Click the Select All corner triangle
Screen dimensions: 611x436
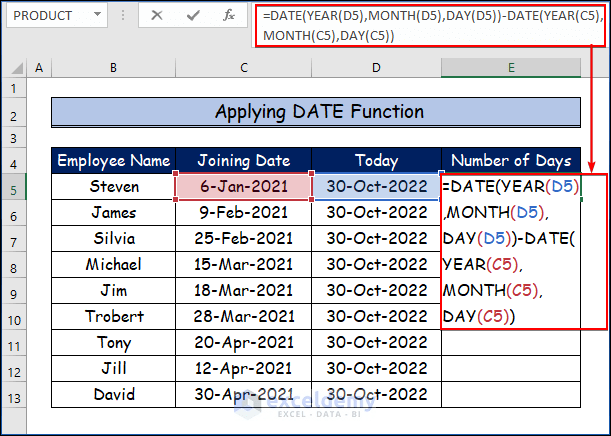[17, 68]
